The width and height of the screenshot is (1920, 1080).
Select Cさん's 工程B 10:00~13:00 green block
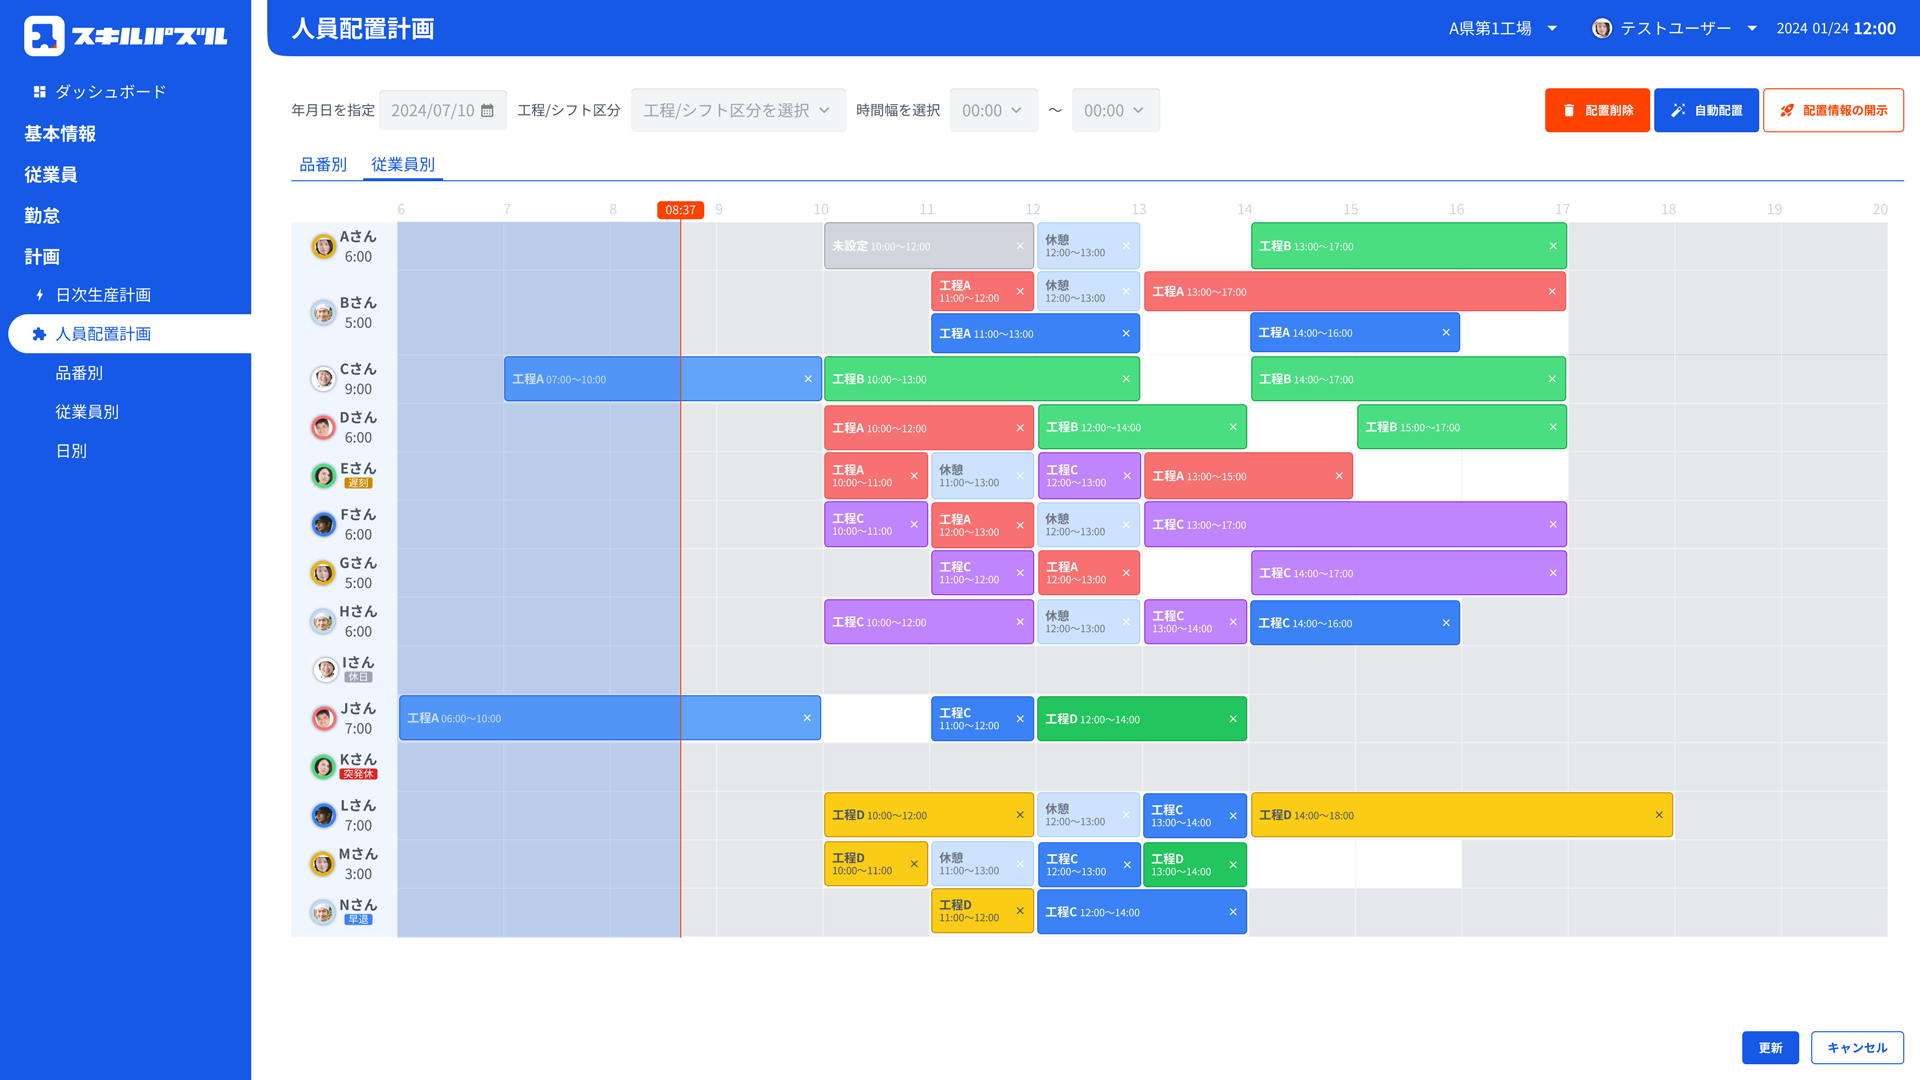[x=981, y=379]
